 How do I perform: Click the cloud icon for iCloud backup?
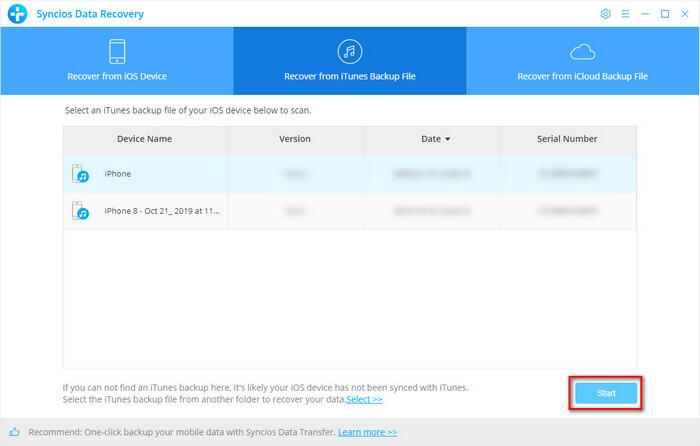pos(583,52)
